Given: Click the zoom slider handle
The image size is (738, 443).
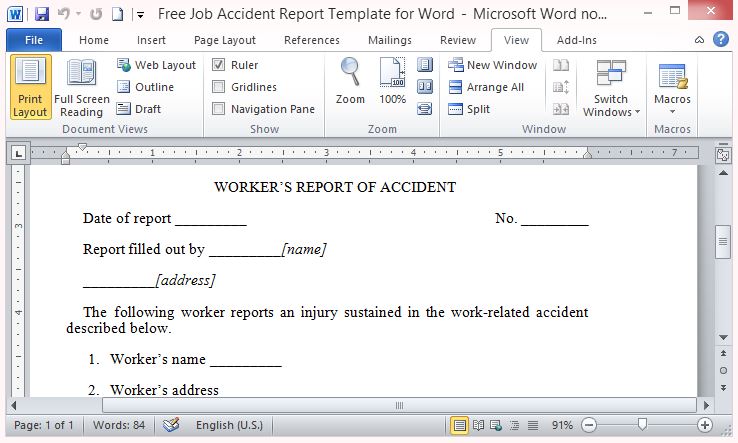Looking at the screenshot, I should [642, 425].
